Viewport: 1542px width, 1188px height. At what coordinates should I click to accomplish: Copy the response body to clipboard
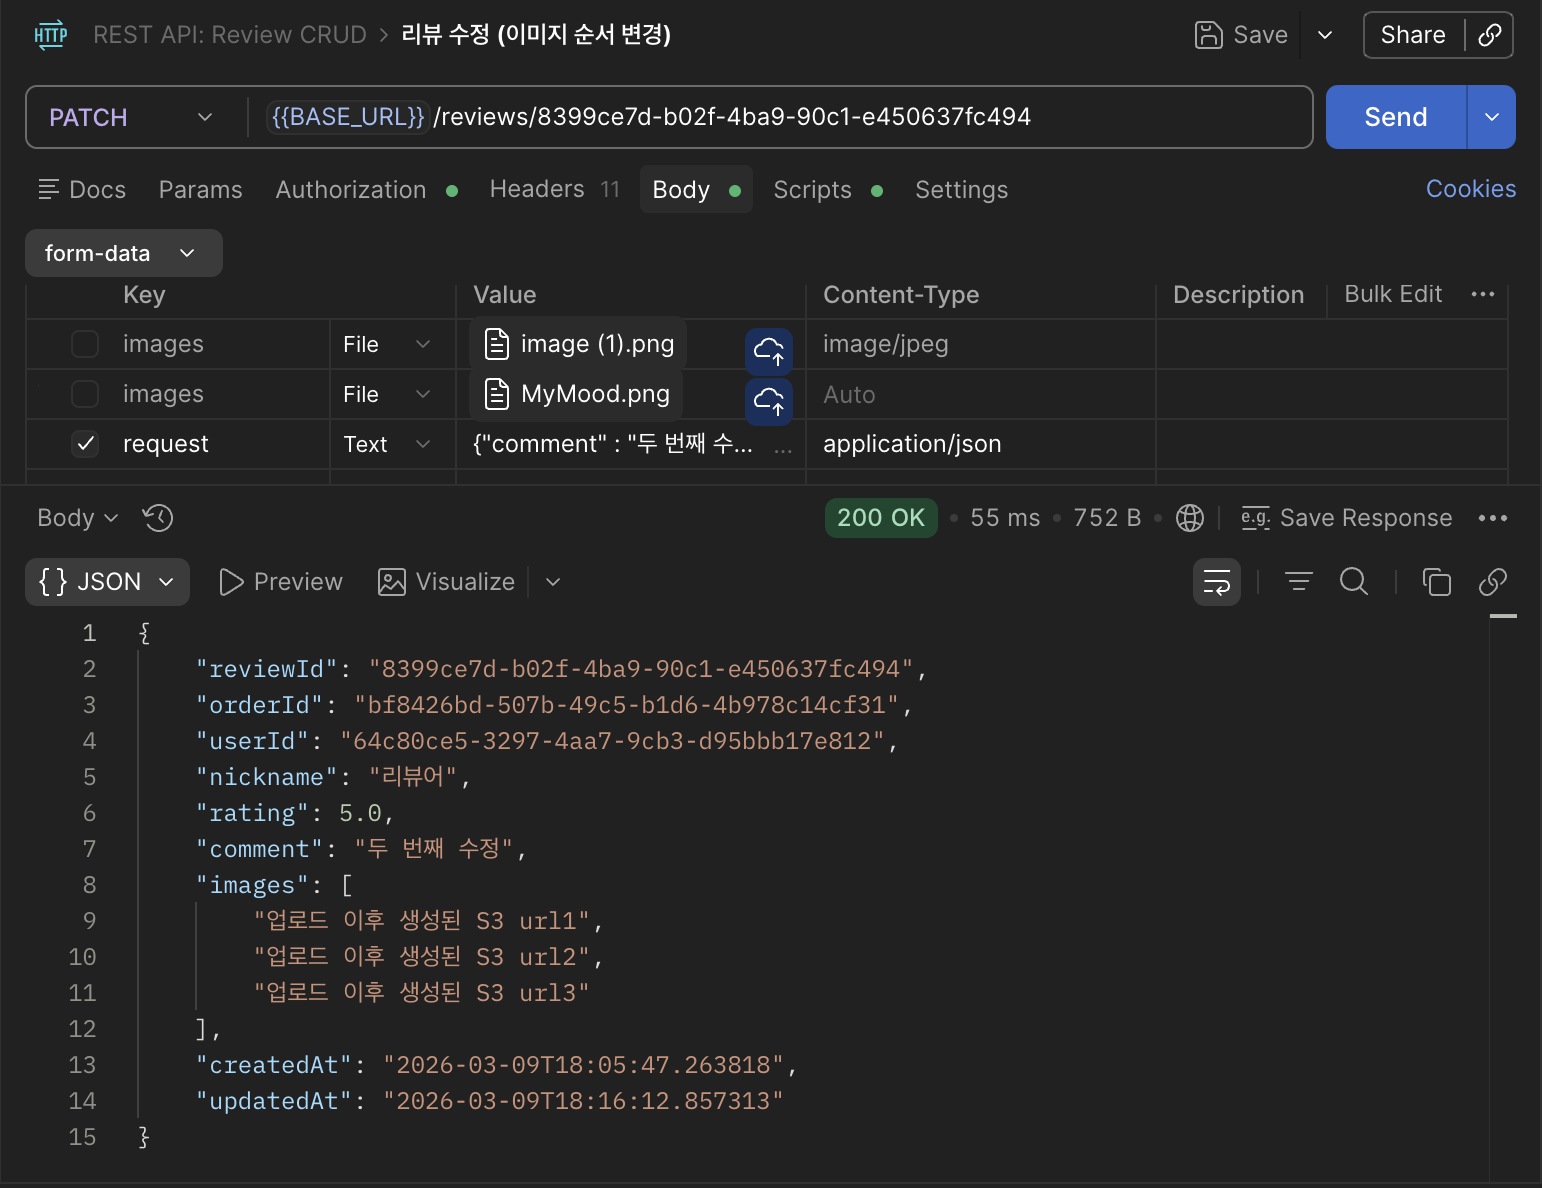(x=1437, y=582)
